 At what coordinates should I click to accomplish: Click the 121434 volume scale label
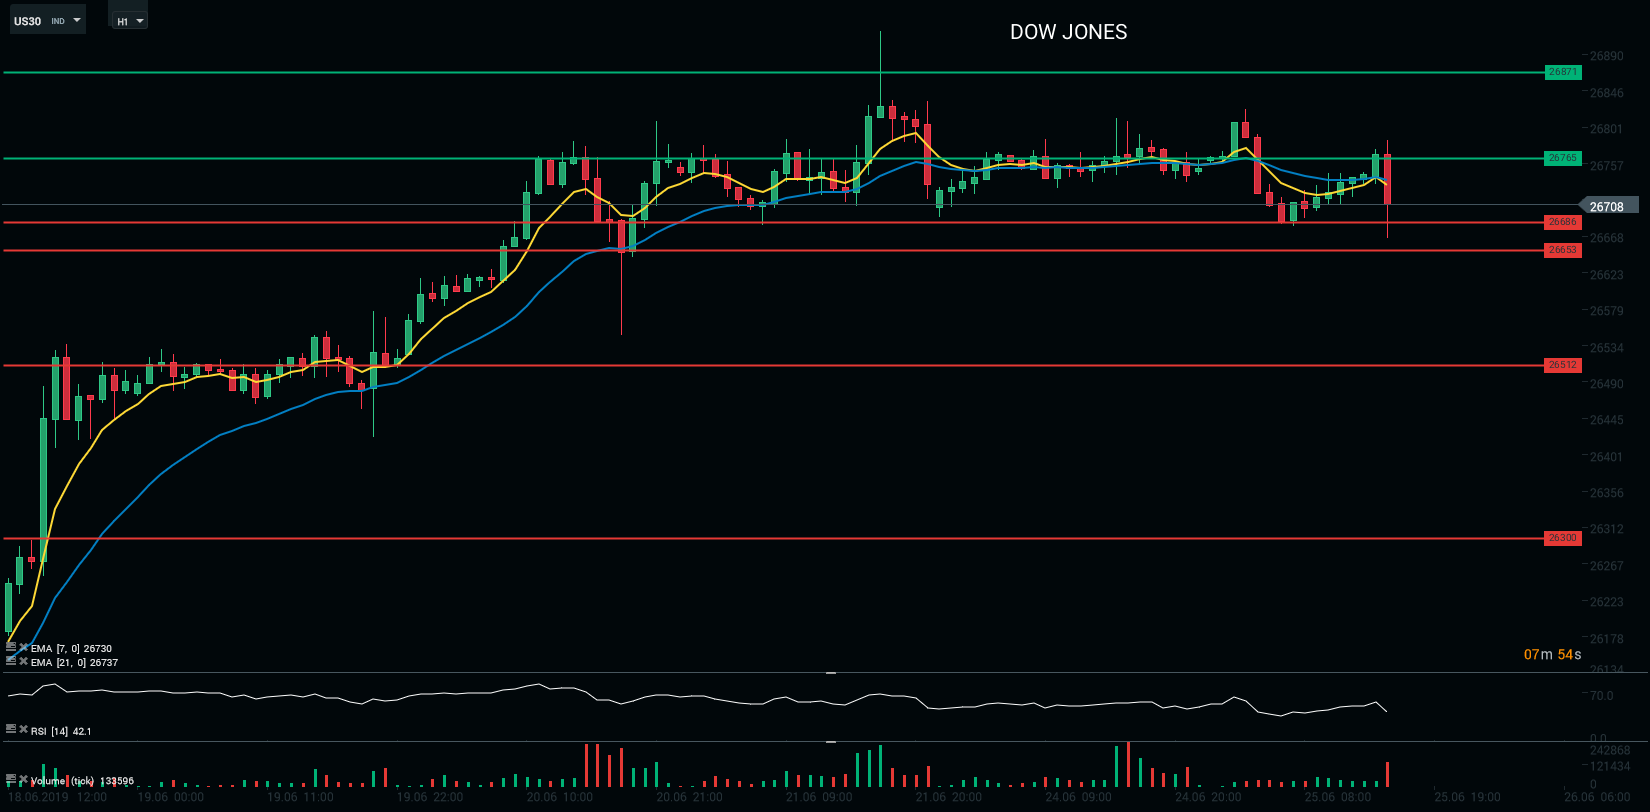(1610, 766)
